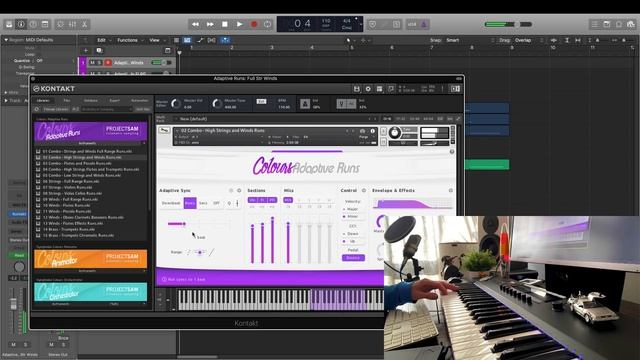Viewport: 640px width, 360px height.
Task: Expand the More section in inspector
Action: [6, 92]
